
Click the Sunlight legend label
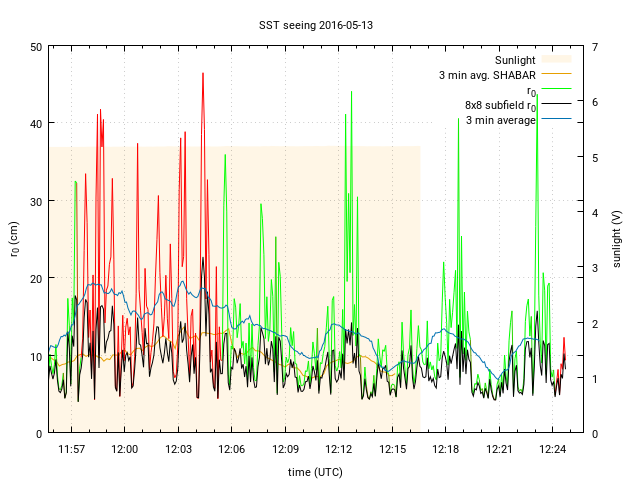click(x=516, y=60)
